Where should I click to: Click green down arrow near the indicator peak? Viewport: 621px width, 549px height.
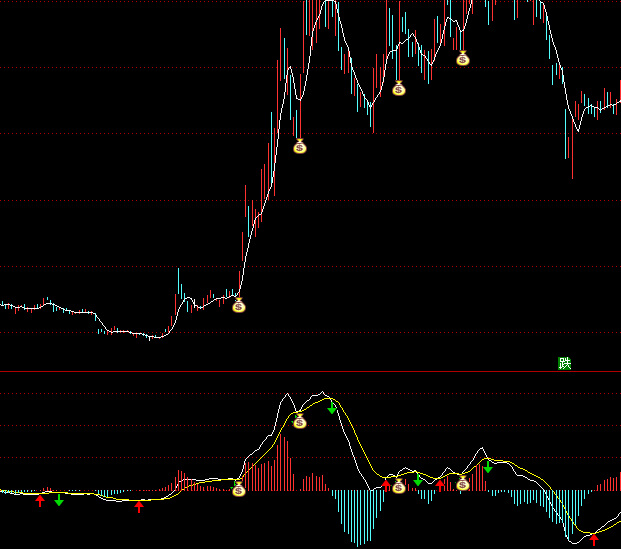tap(332, 407)
